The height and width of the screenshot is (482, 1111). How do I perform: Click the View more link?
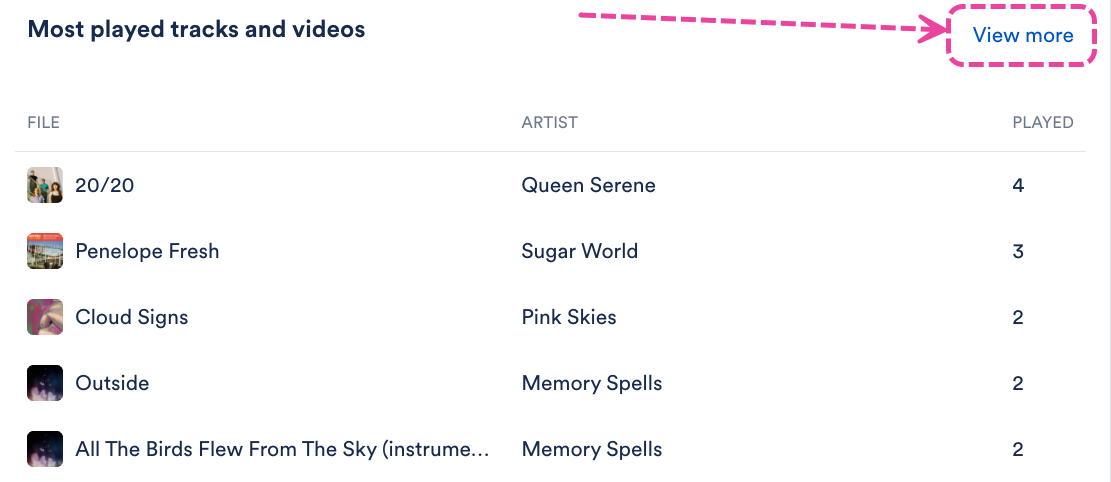(x=1022, y=35)
